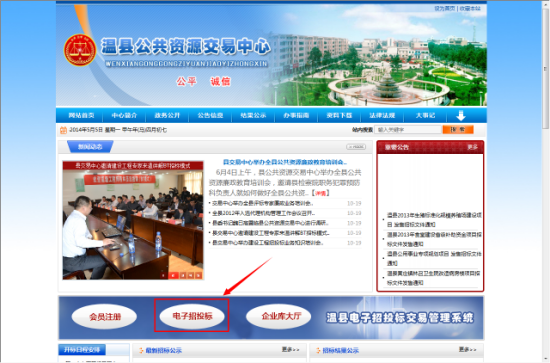Open 网站首页 in the navigation bar
Screen dimensions: 550x363
coord(81,115)
